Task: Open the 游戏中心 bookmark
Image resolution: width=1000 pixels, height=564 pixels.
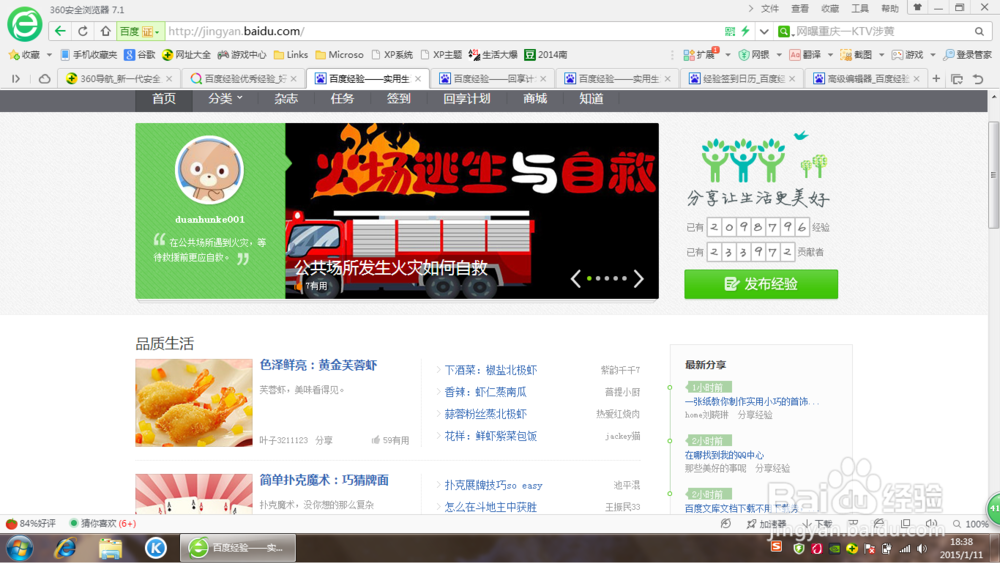Action: pyautogui.click(x=242, y=55)
